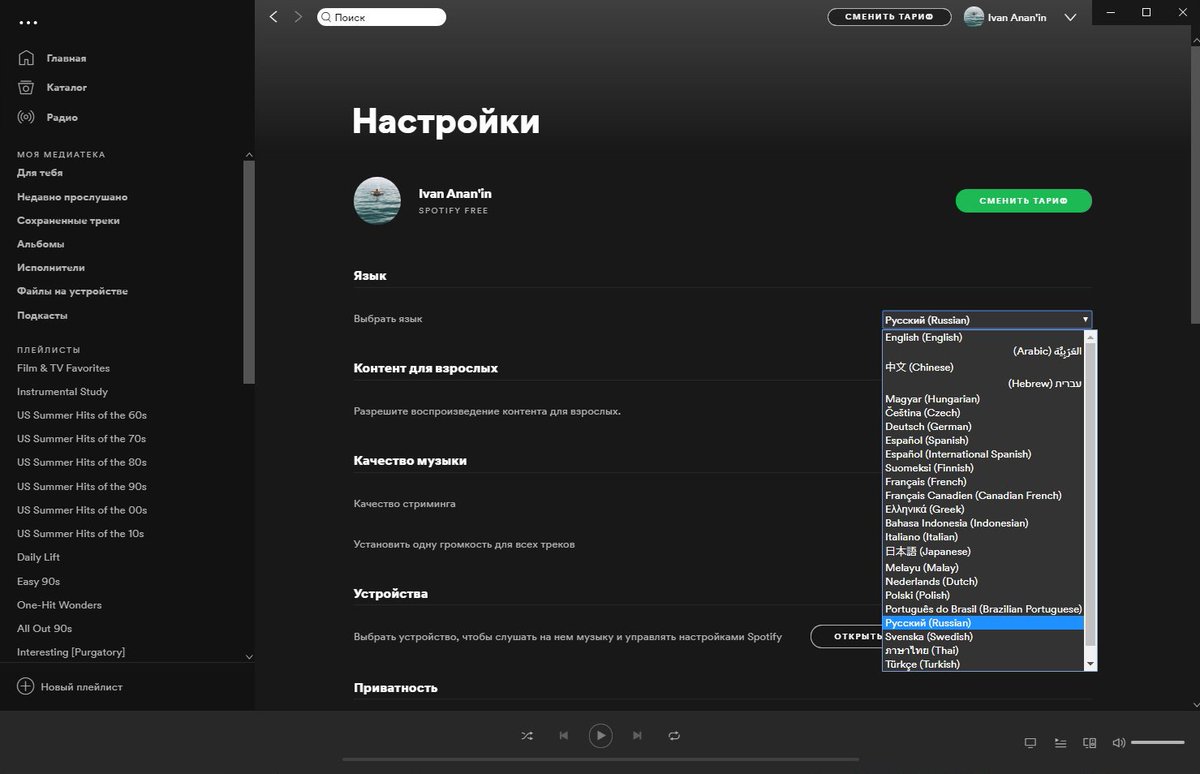This screenshot has height=774, width=1200.
Task: Toggle repeat mode
Action: (x=674, y=736)
